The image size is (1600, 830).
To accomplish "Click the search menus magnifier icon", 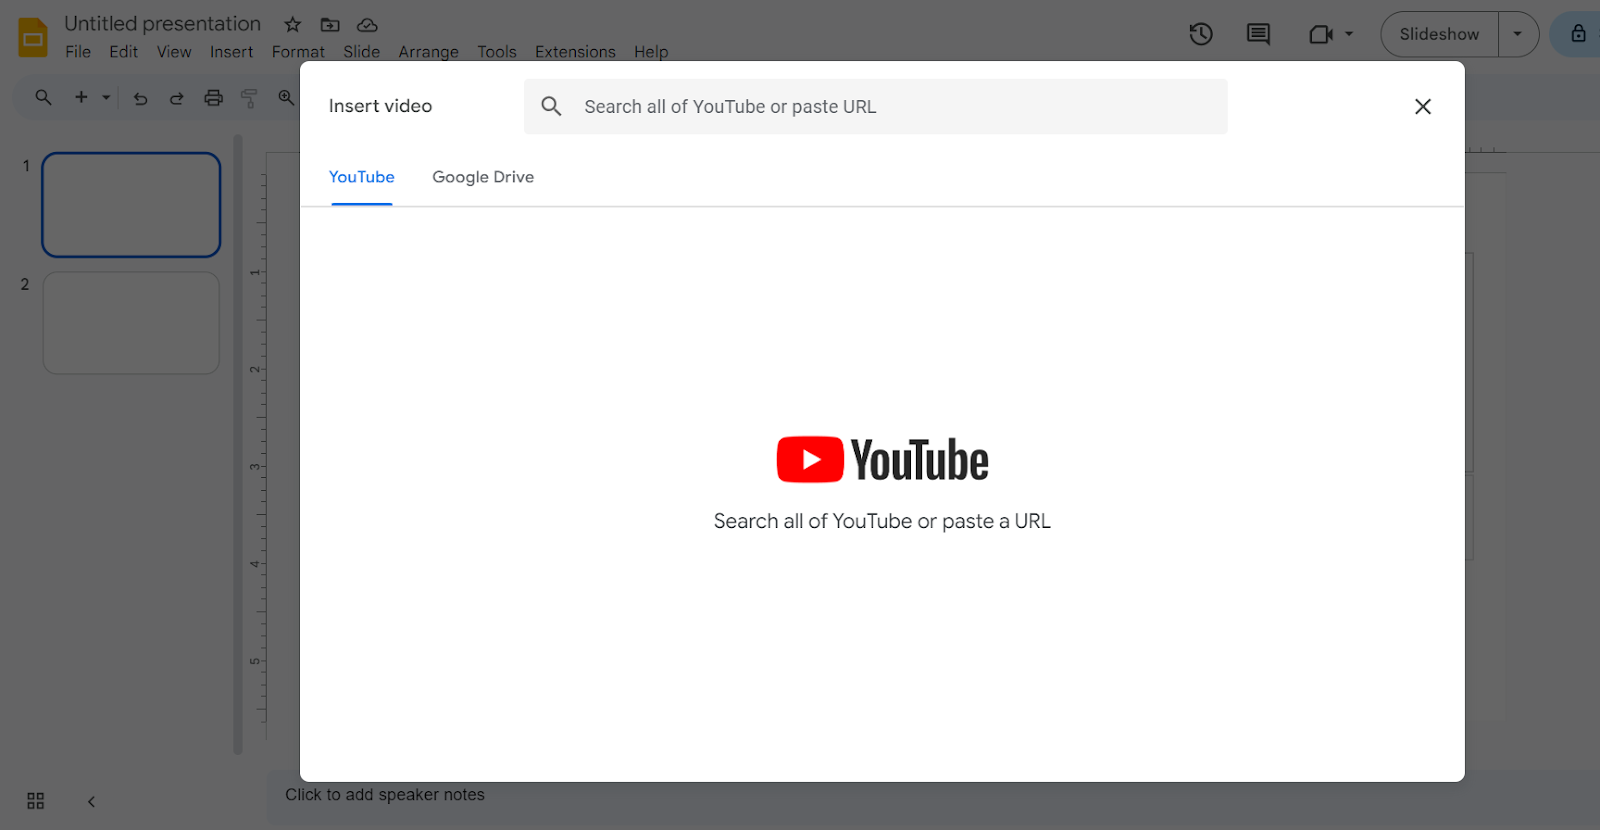I will click(x=43, y=97).
